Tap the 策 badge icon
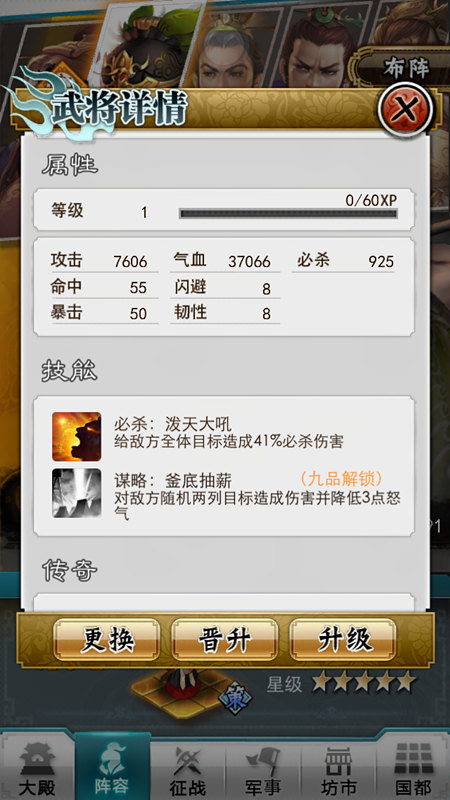This screenshot has height=800, width=450. tap(237, 697)
